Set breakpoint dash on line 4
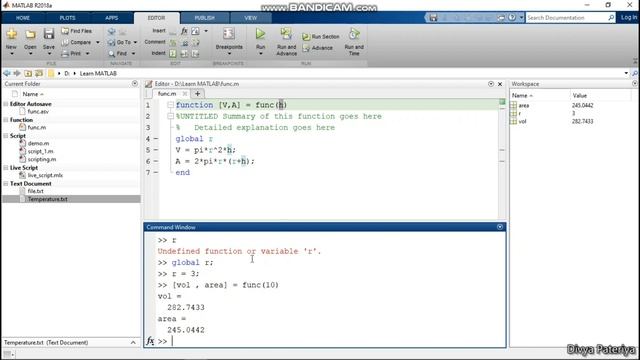Image resolution: width=640 pixels, height=360 pixels. pyautogui.click(x=156, y=139)
